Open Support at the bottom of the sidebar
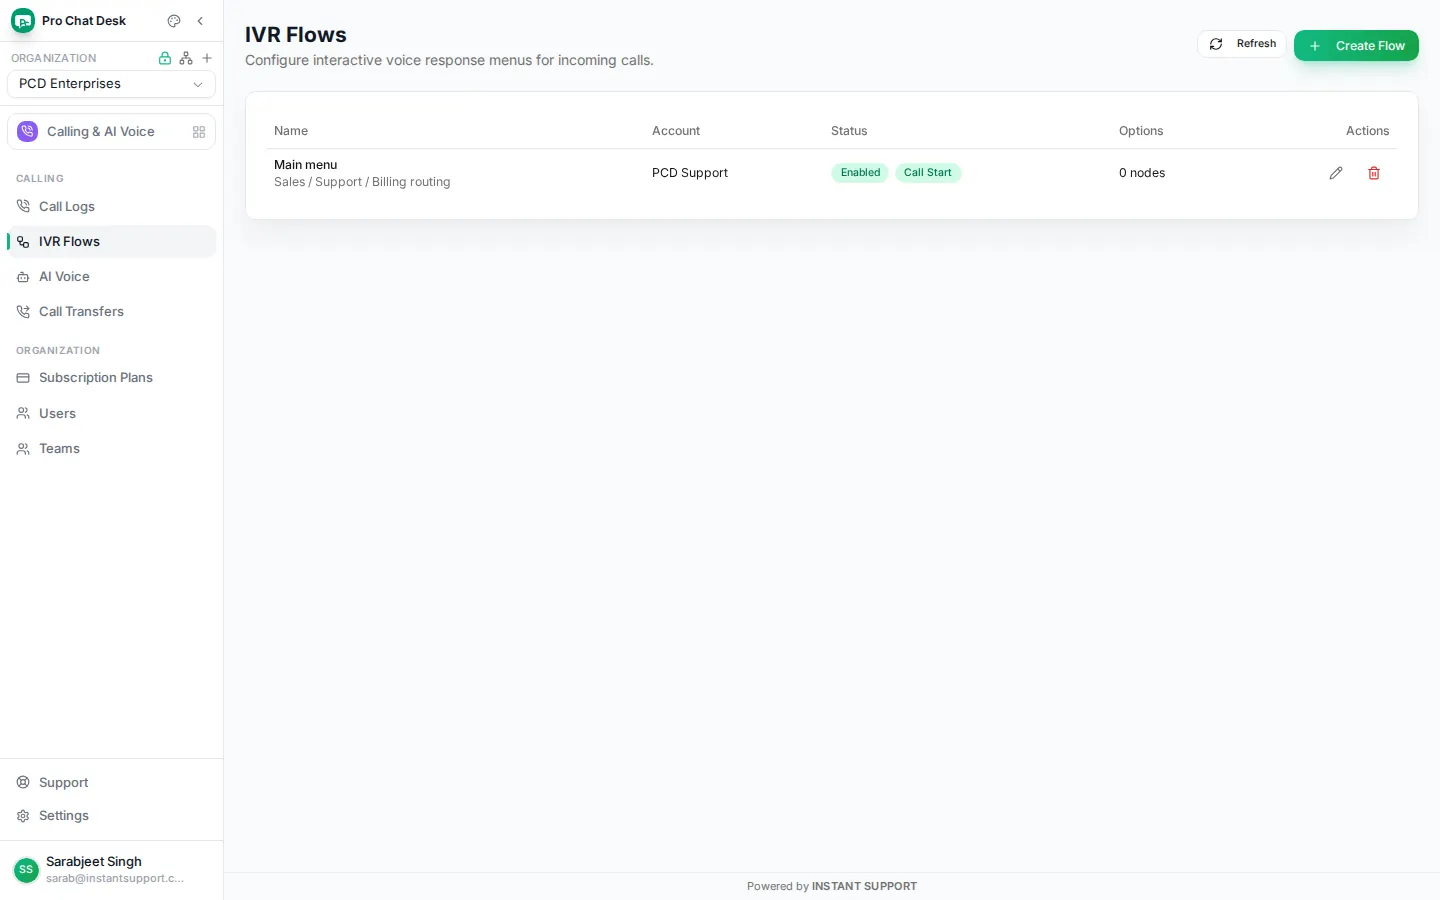Screen dimensions: 1440x900 pos(111,783)
